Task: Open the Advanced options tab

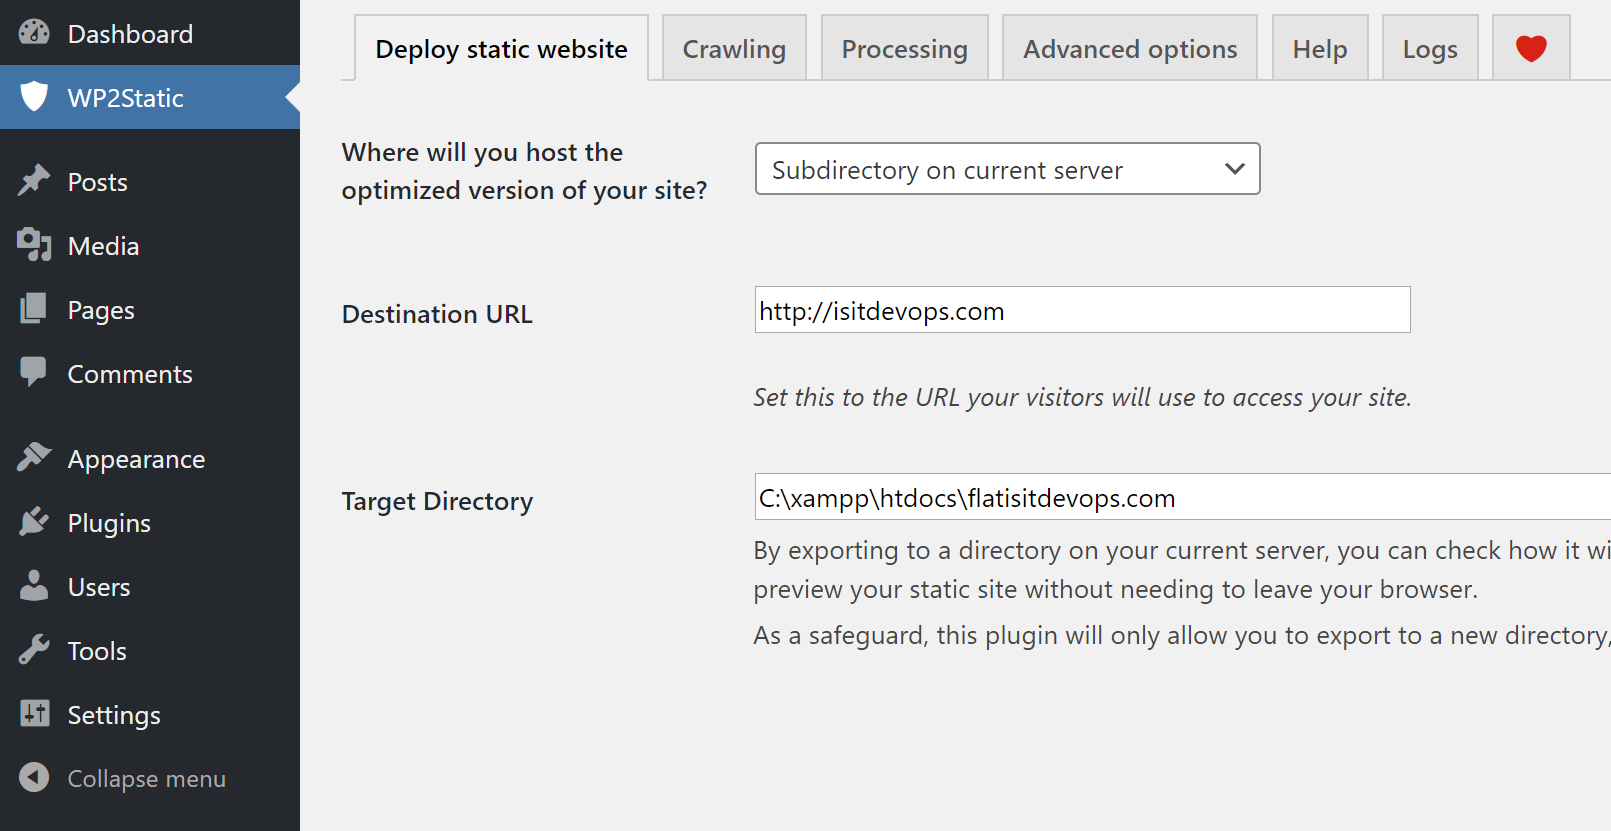Action: click(x=1130, y=48)
